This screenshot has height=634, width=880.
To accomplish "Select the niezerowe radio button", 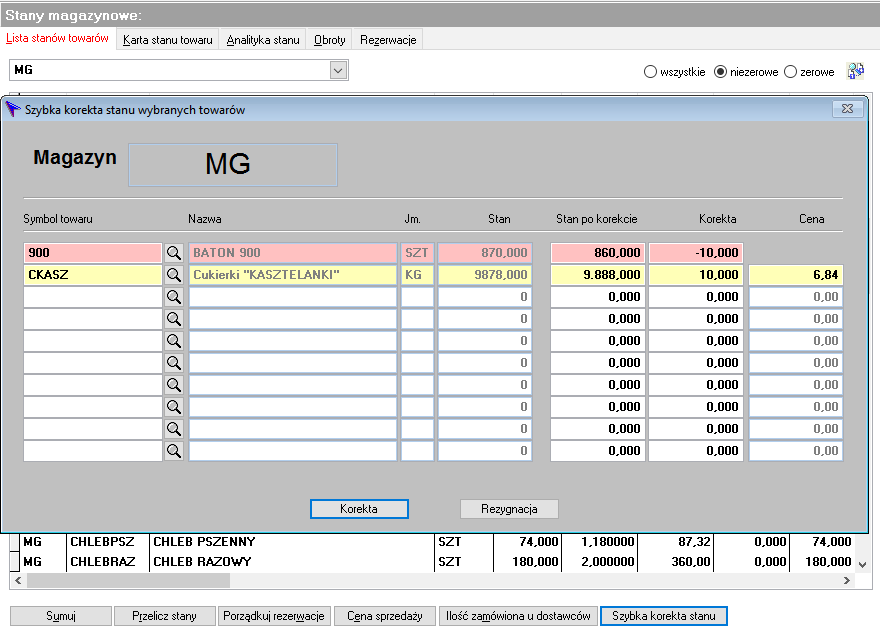I will point(720,72).
